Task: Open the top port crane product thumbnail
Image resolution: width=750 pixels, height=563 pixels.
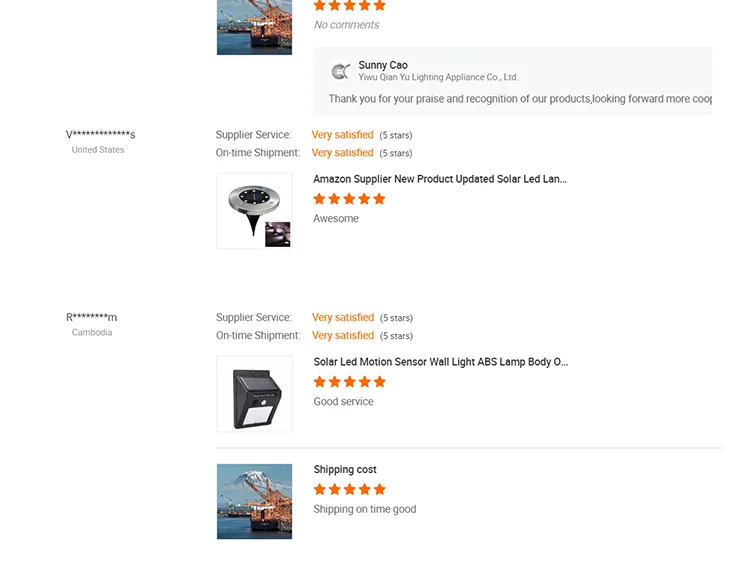Action: (255, 26)
